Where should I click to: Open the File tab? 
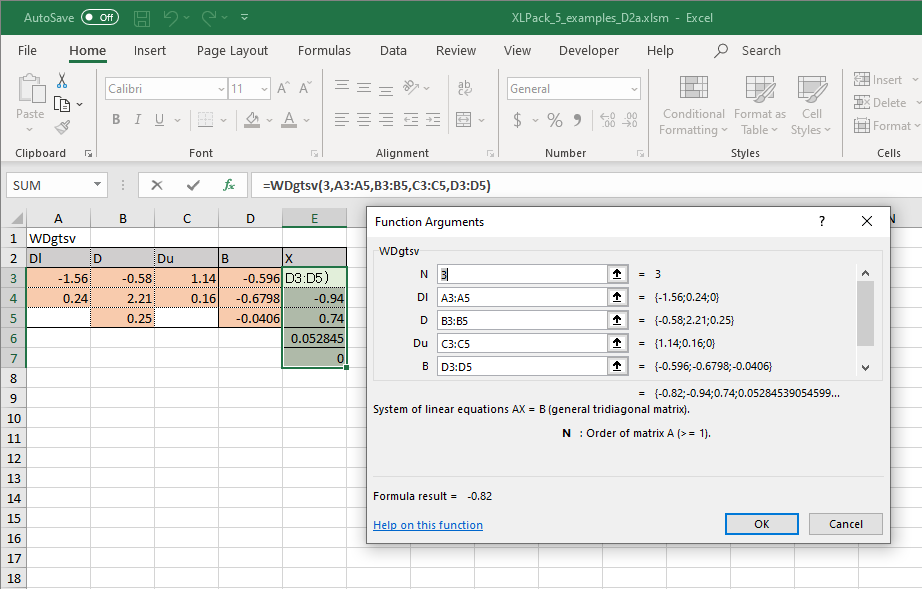tap(27, 51)
